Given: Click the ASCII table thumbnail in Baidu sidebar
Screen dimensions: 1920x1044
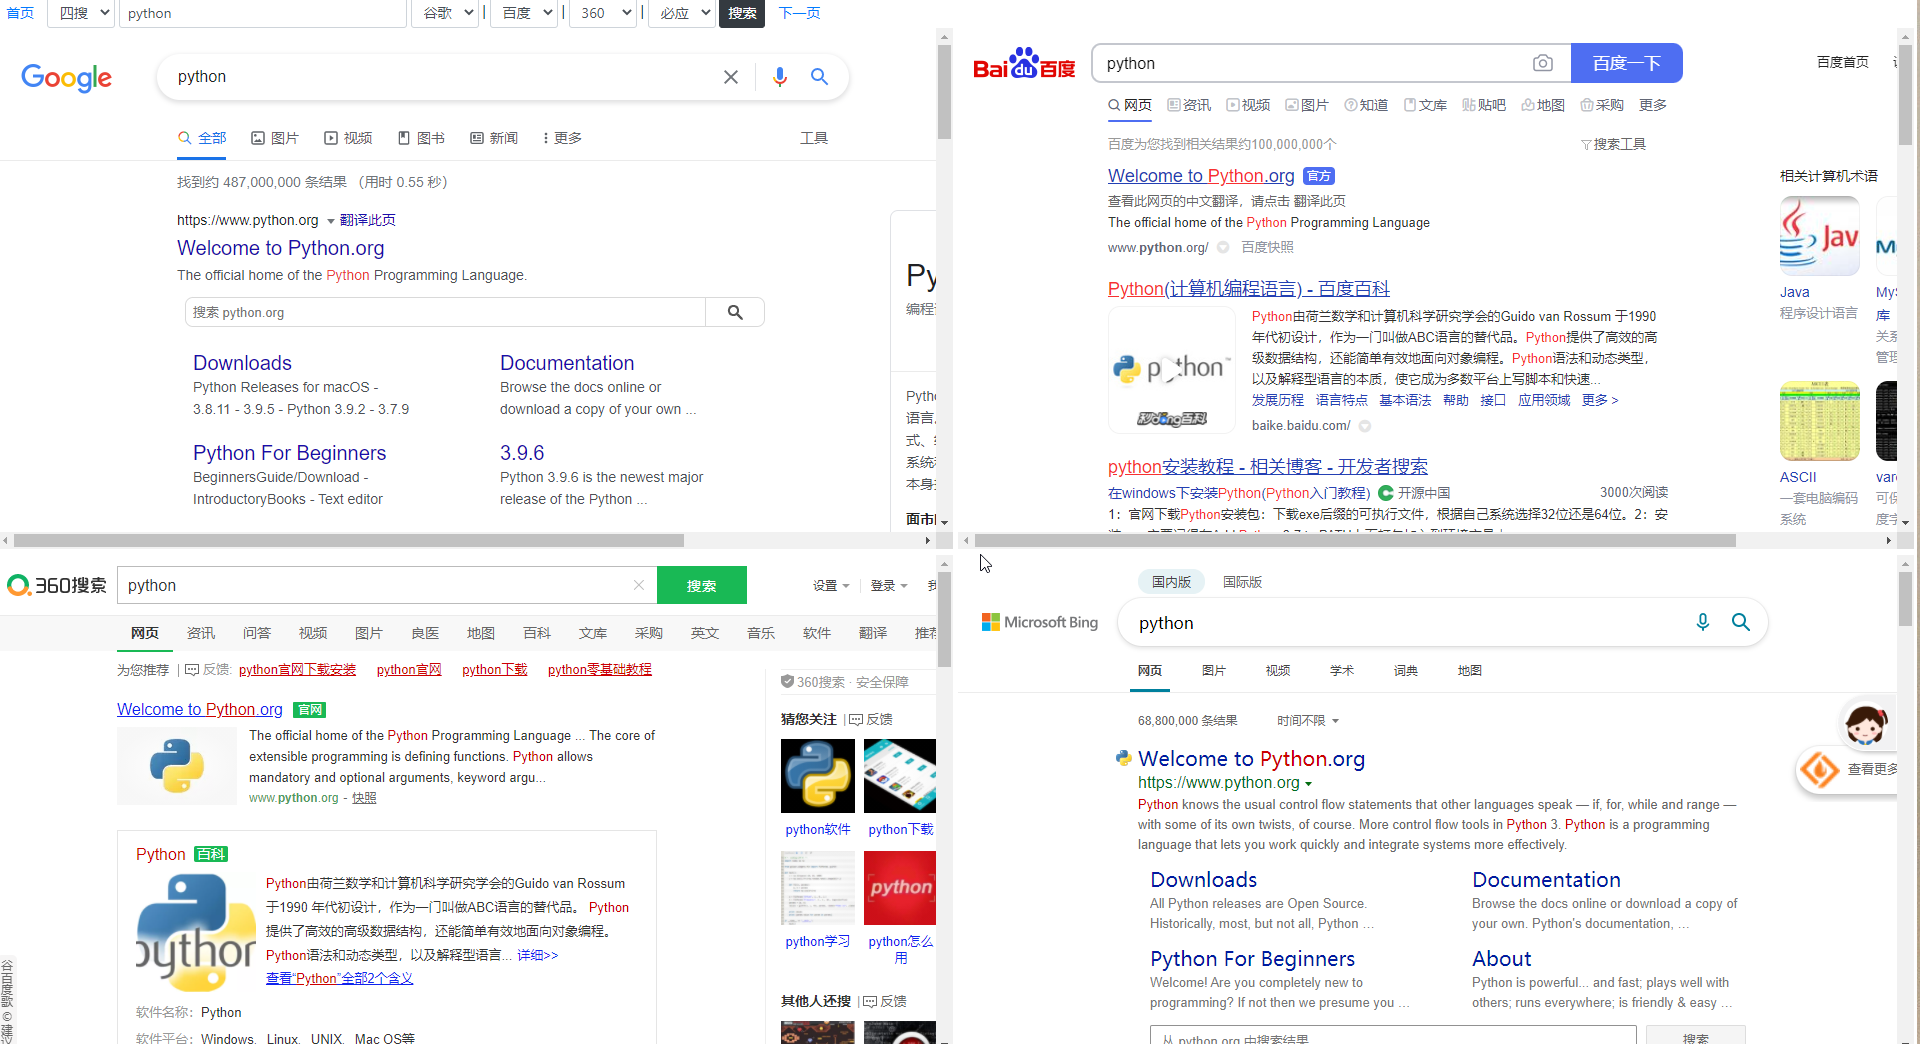Looking at the screenshot, I should 1819,421.
